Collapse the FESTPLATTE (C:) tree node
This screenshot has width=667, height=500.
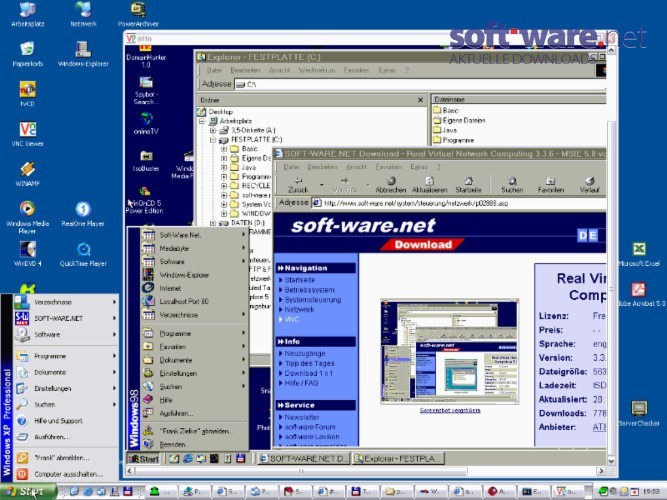(x=213, y=140)
